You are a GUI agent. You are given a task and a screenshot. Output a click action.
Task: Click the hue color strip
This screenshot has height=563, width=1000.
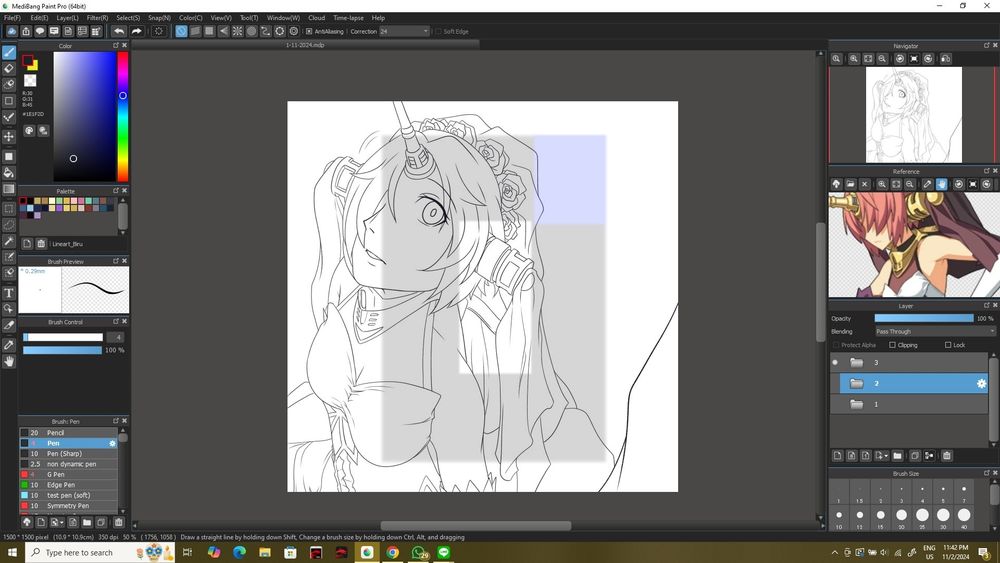coord(122,117)
